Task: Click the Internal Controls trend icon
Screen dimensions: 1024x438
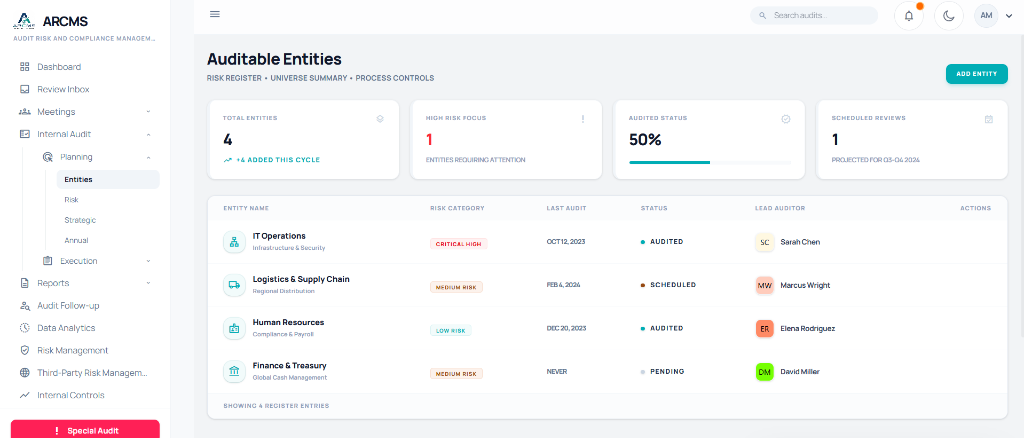Action: 25,395
